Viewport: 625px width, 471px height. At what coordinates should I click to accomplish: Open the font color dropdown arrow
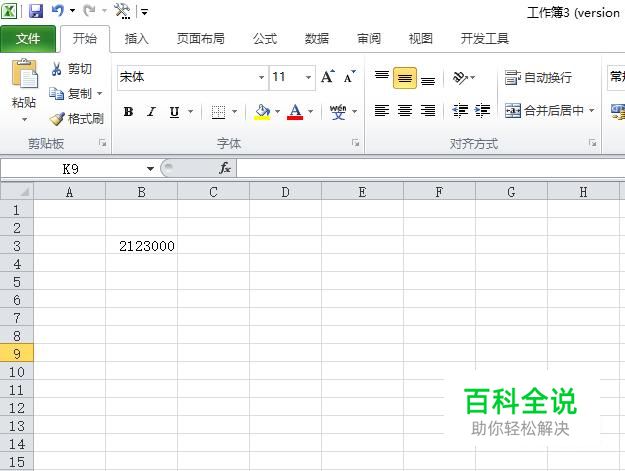pyautogui.click(x=311, y=112)
